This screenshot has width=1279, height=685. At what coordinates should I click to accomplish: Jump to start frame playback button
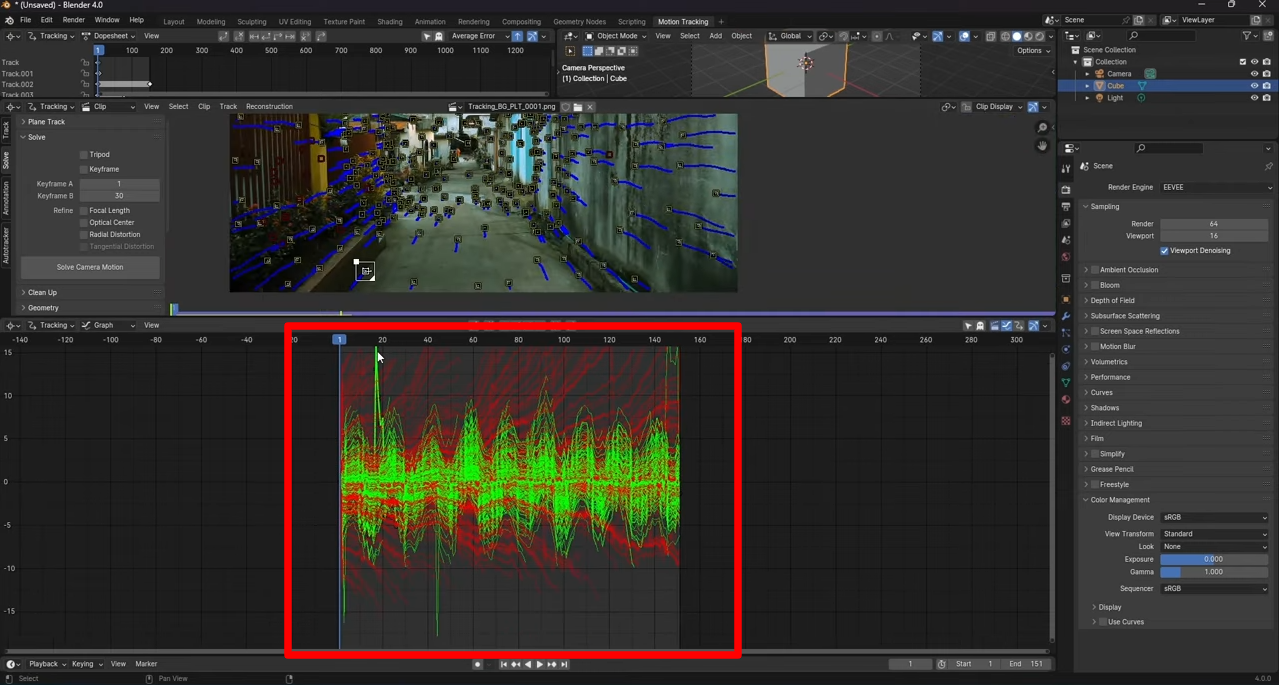[x=504, y=664]
